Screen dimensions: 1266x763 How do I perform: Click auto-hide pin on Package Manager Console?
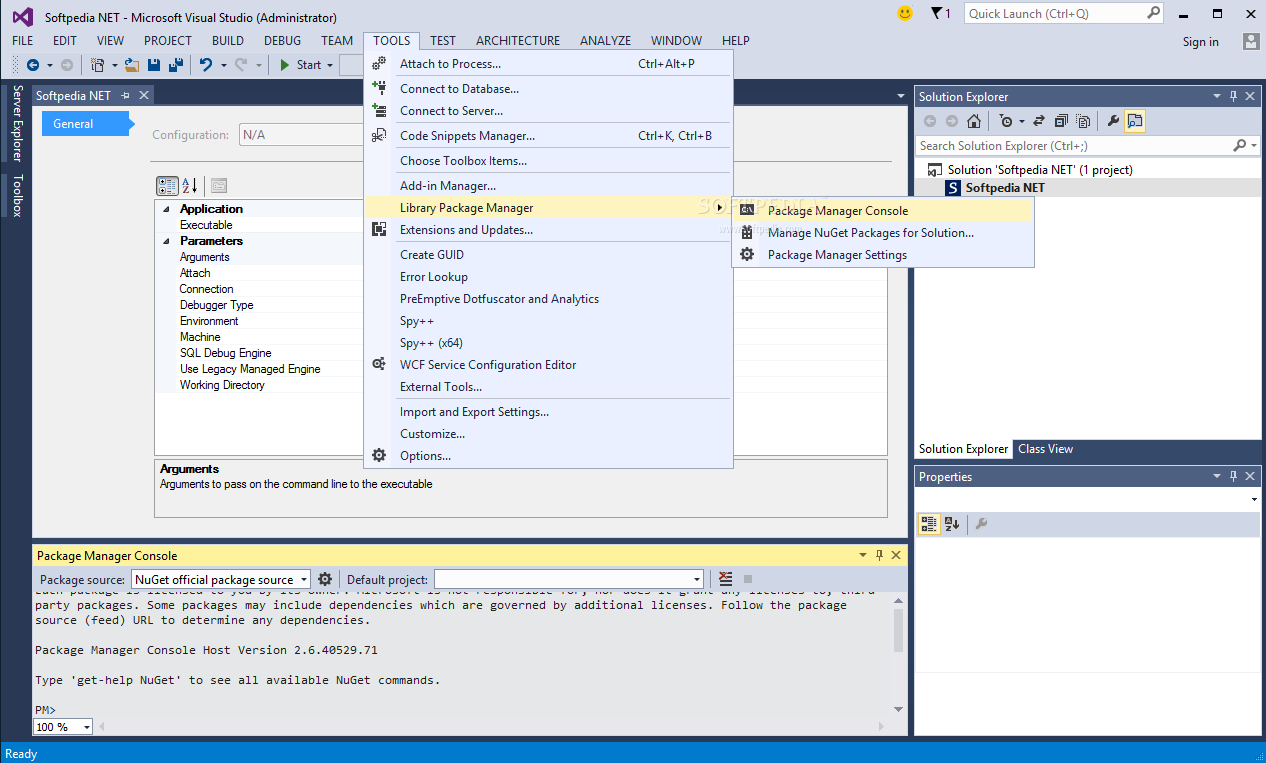879,555
